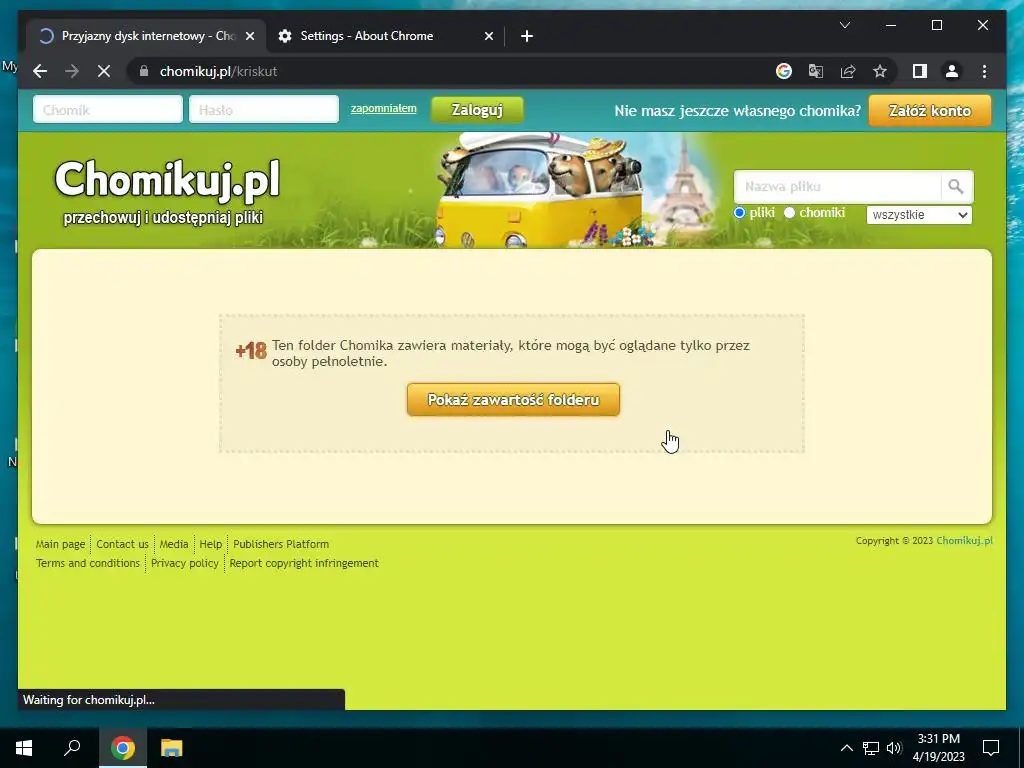Image resolution: width=1024 pixels, height=768 pixels.
Task: Open the tab search chevron
Action: coord(844,25)
